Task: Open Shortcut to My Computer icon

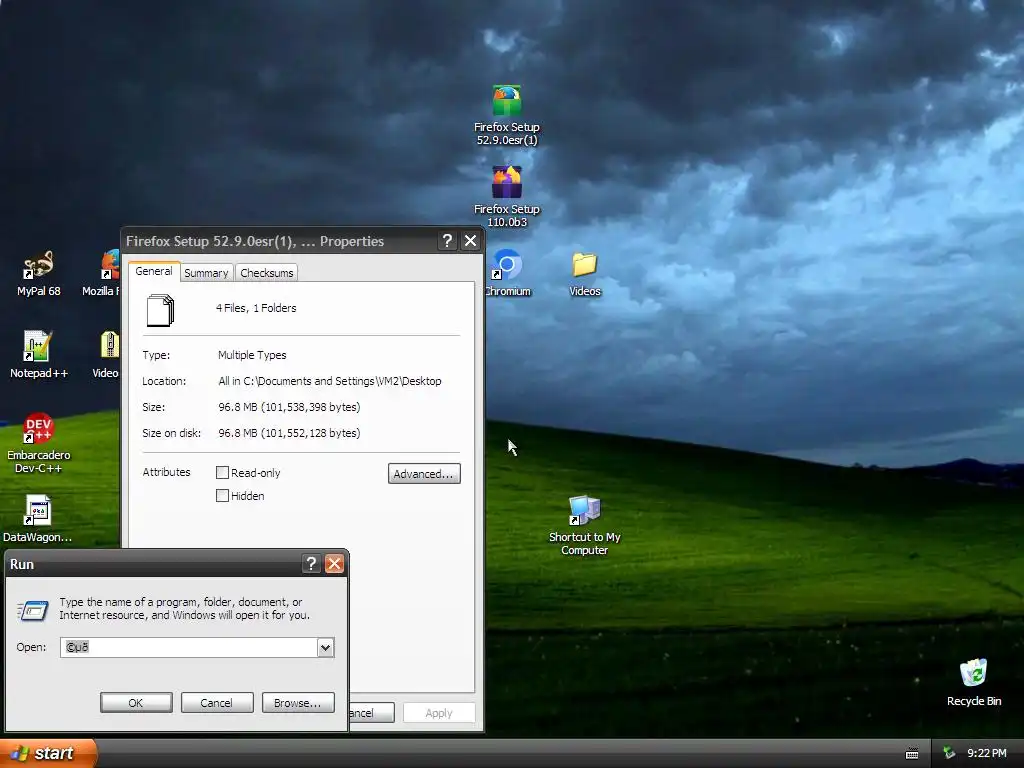Action: click(584, 526)
